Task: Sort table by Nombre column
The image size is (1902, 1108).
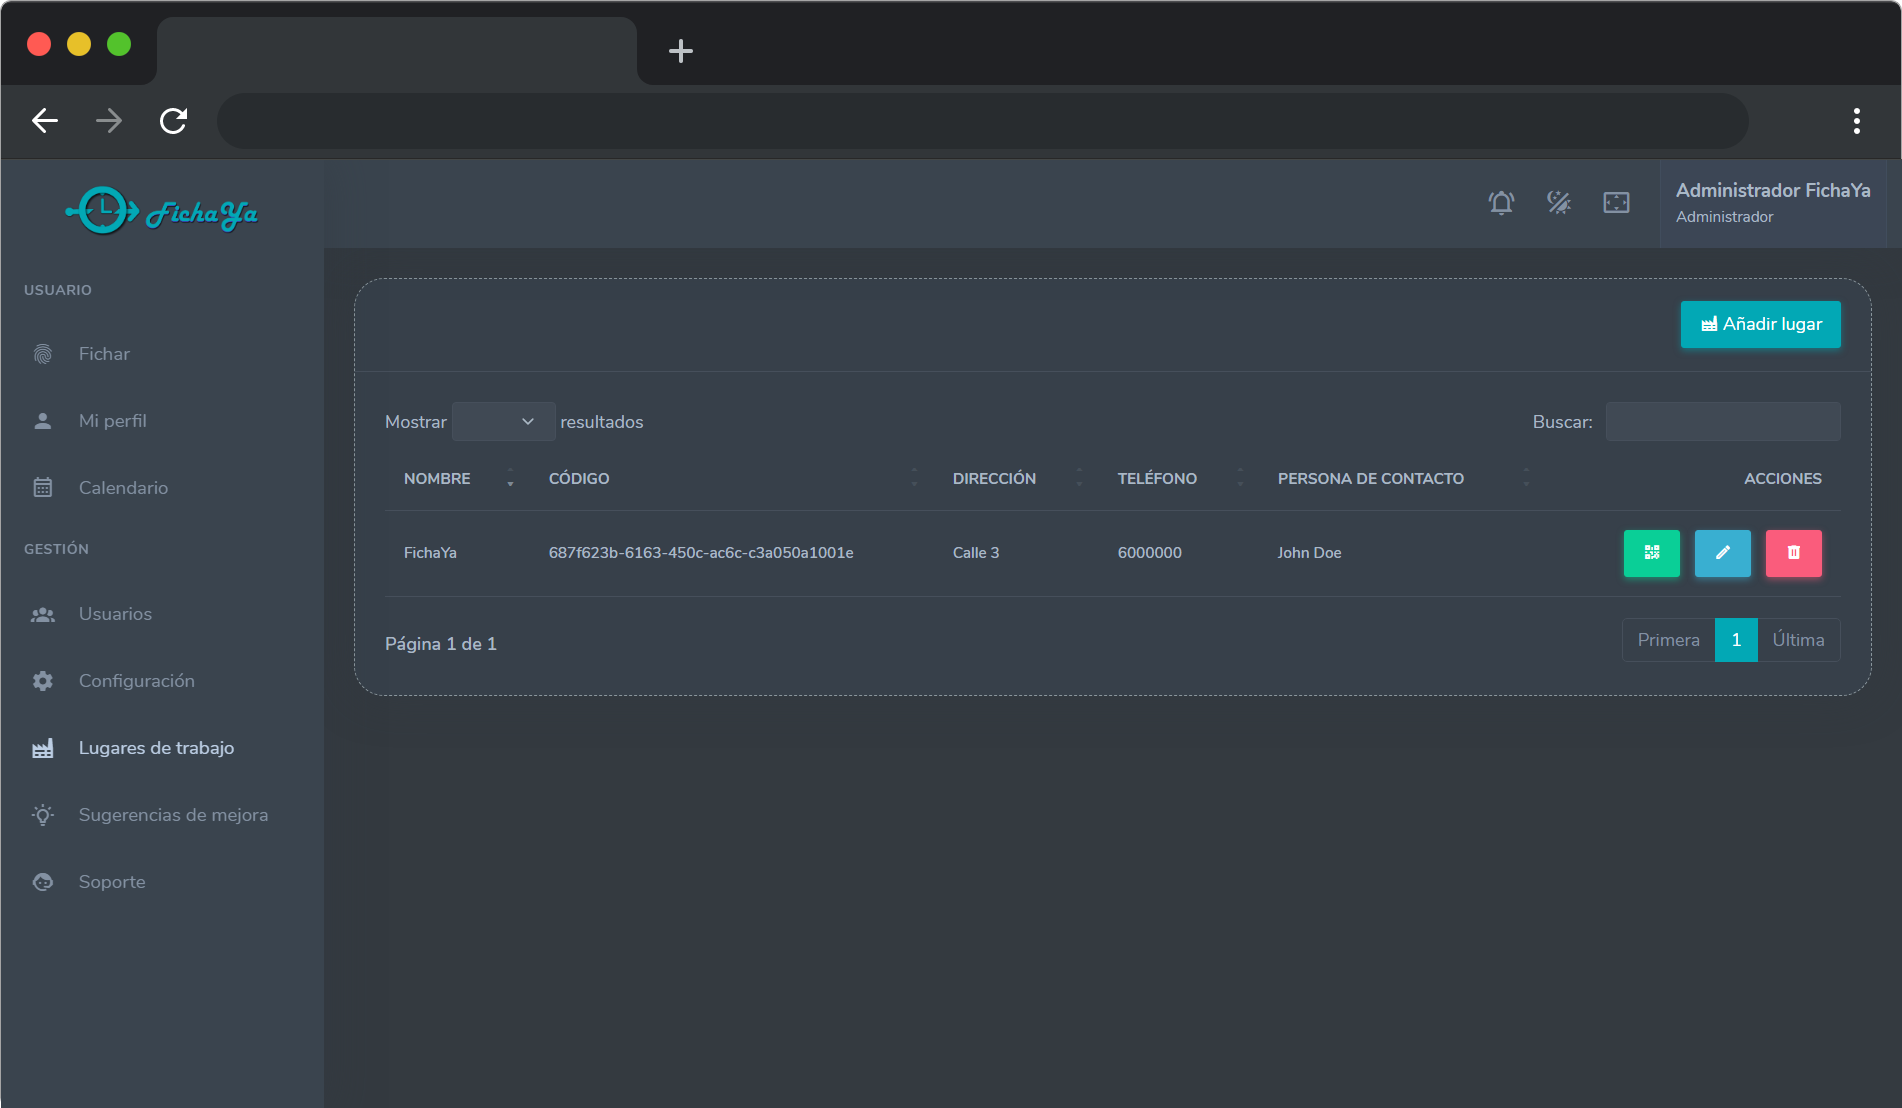Action: click(x=438, y=479)
